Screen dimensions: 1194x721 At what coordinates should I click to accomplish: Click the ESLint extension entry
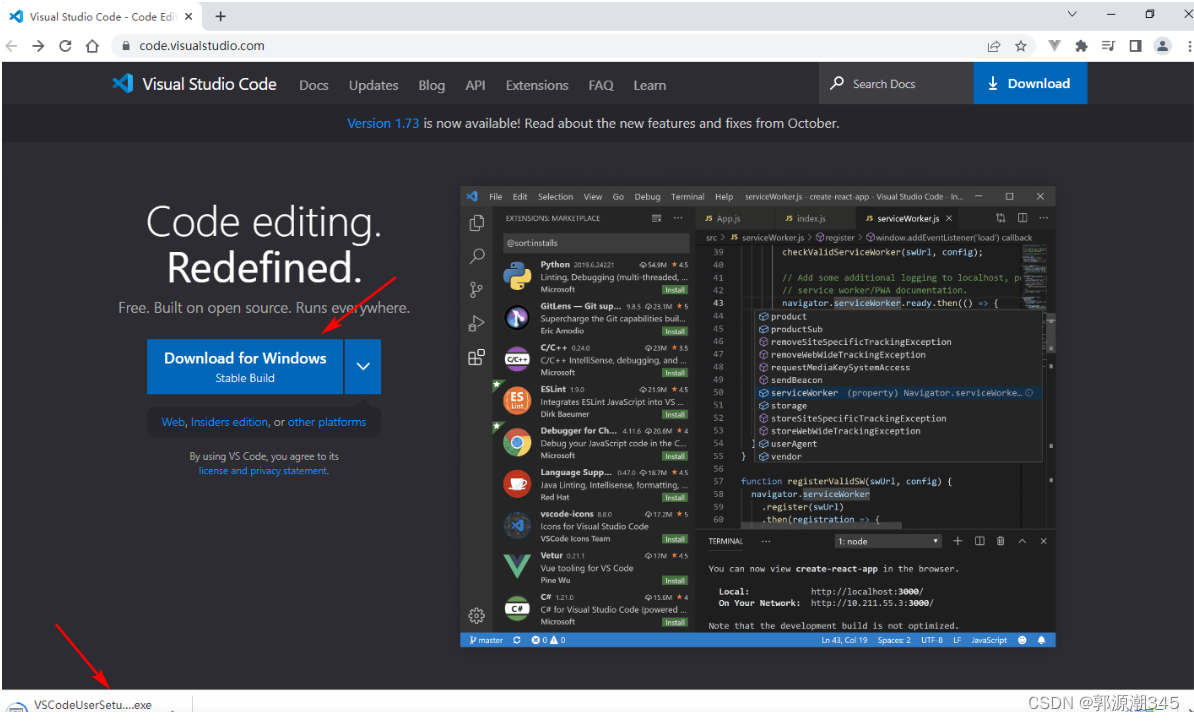(x=594, y=401)
